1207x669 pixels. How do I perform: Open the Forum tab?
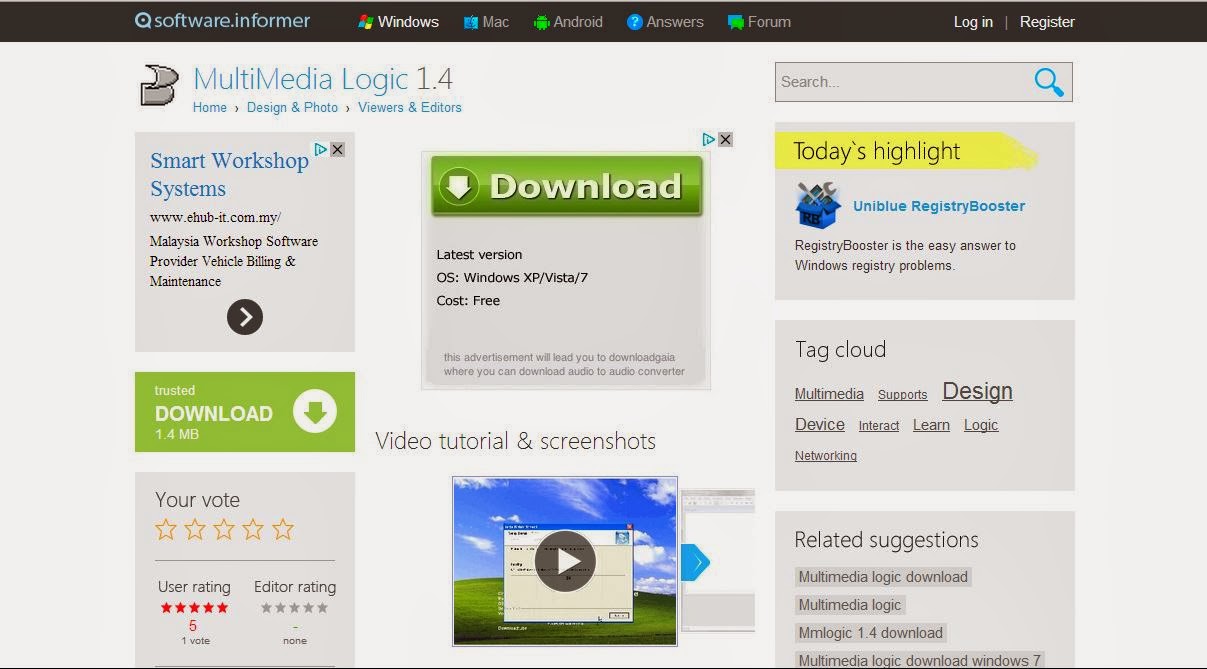tap(759, 22)
